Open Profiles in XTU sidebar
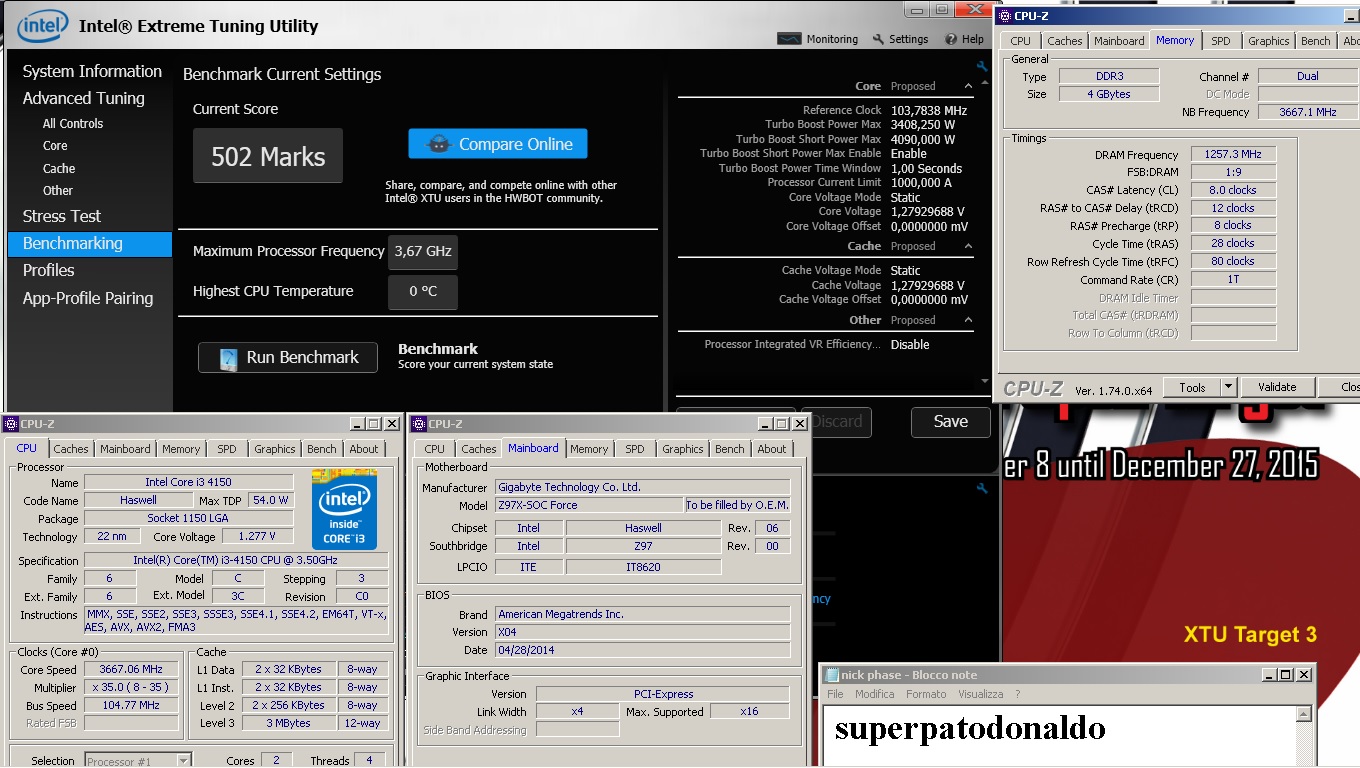Image resolution: width=1360 pixels, height=768 pixels. click(x=49, y=270)
